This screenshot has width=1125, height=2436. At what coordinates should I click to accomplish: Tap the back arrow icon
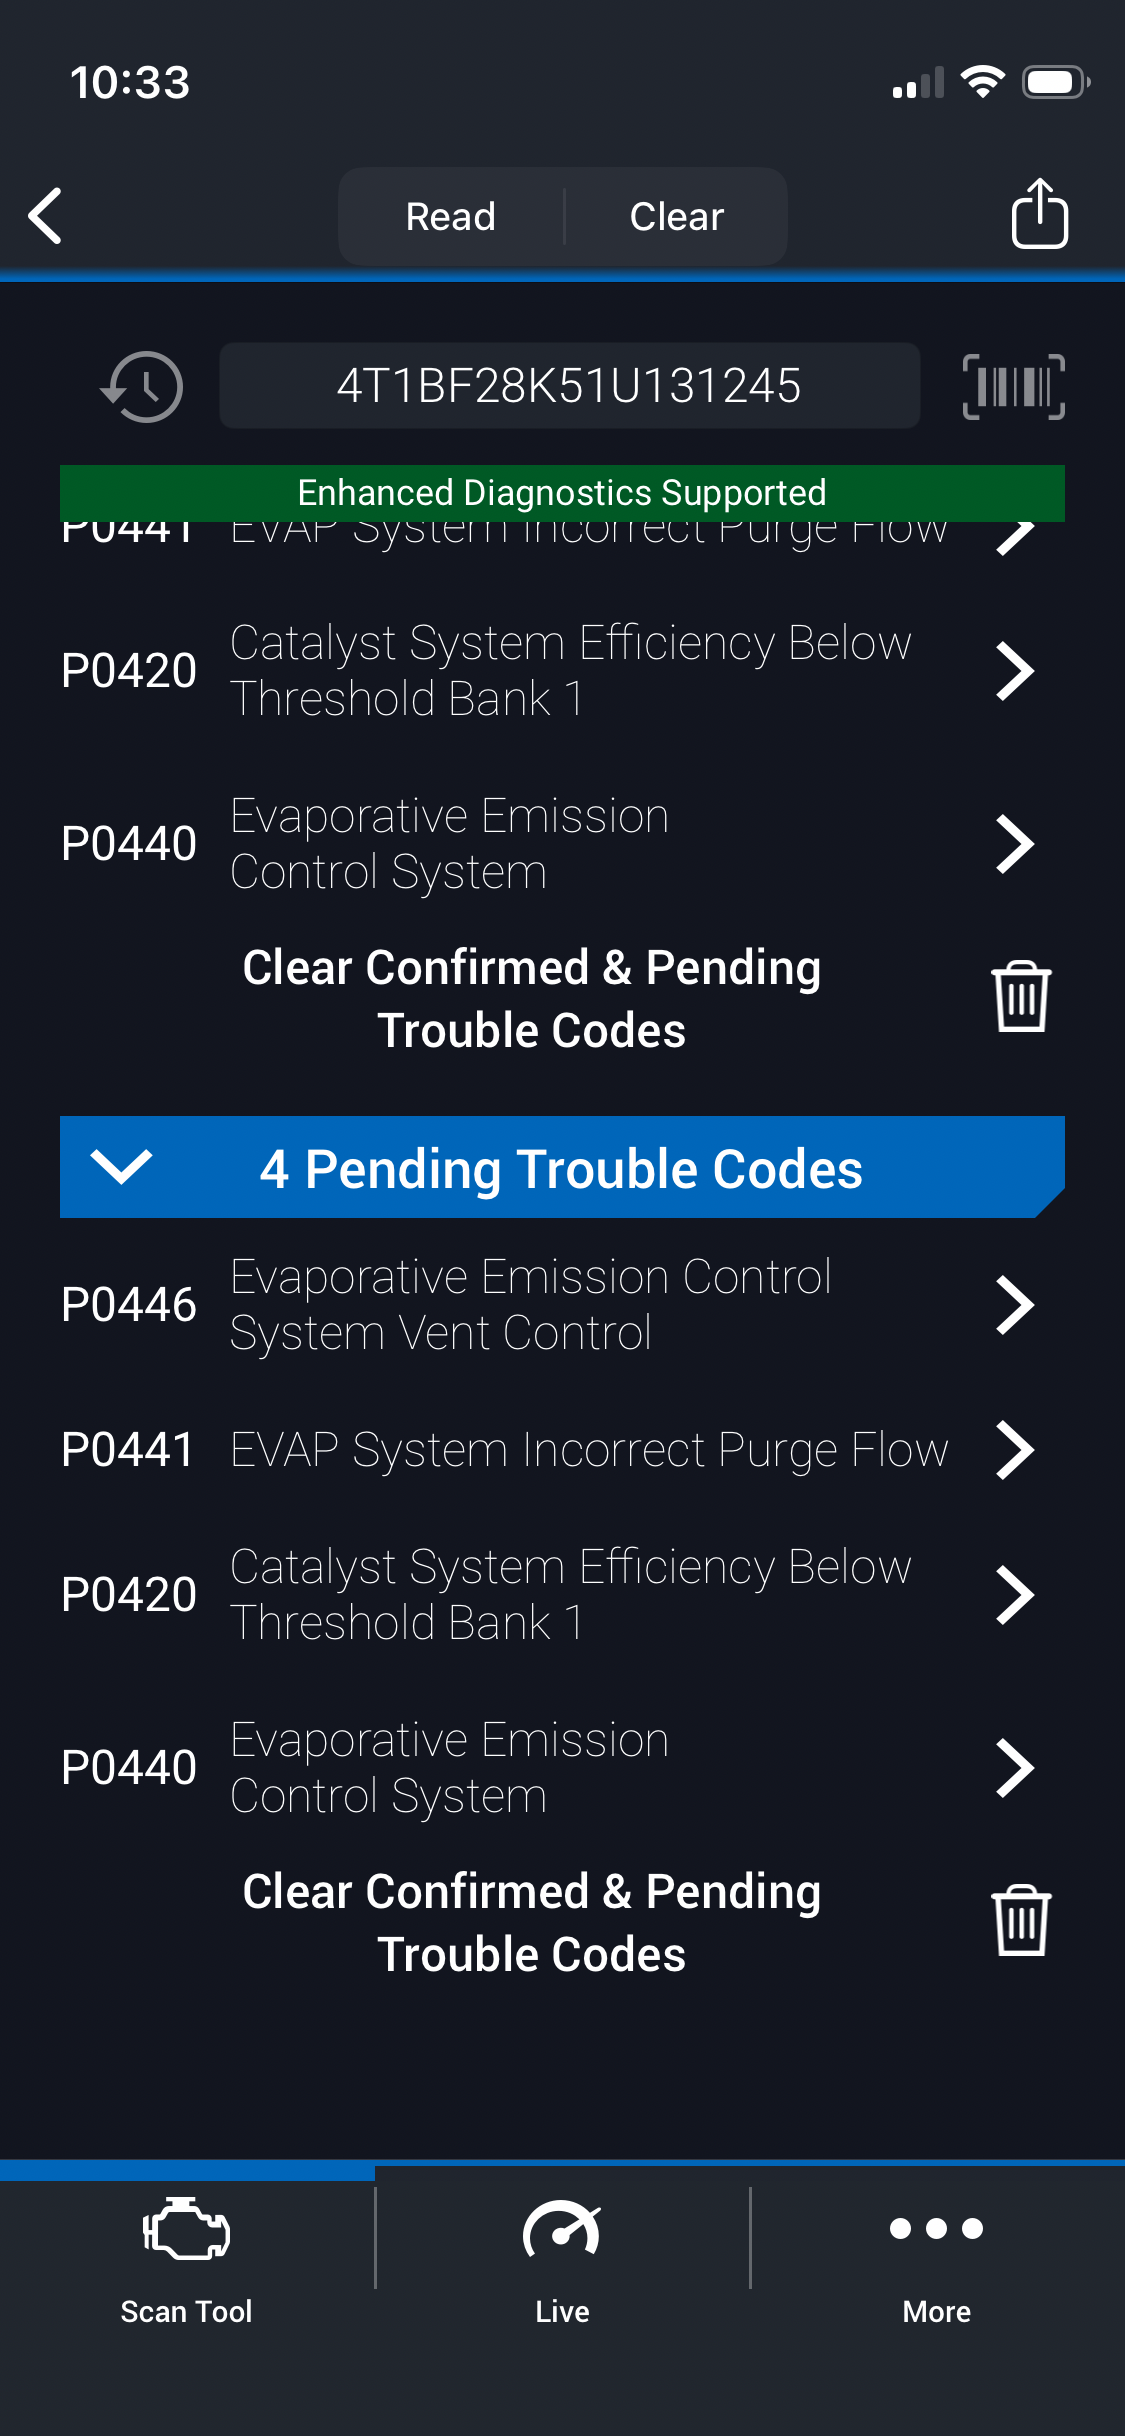[46, 215]
